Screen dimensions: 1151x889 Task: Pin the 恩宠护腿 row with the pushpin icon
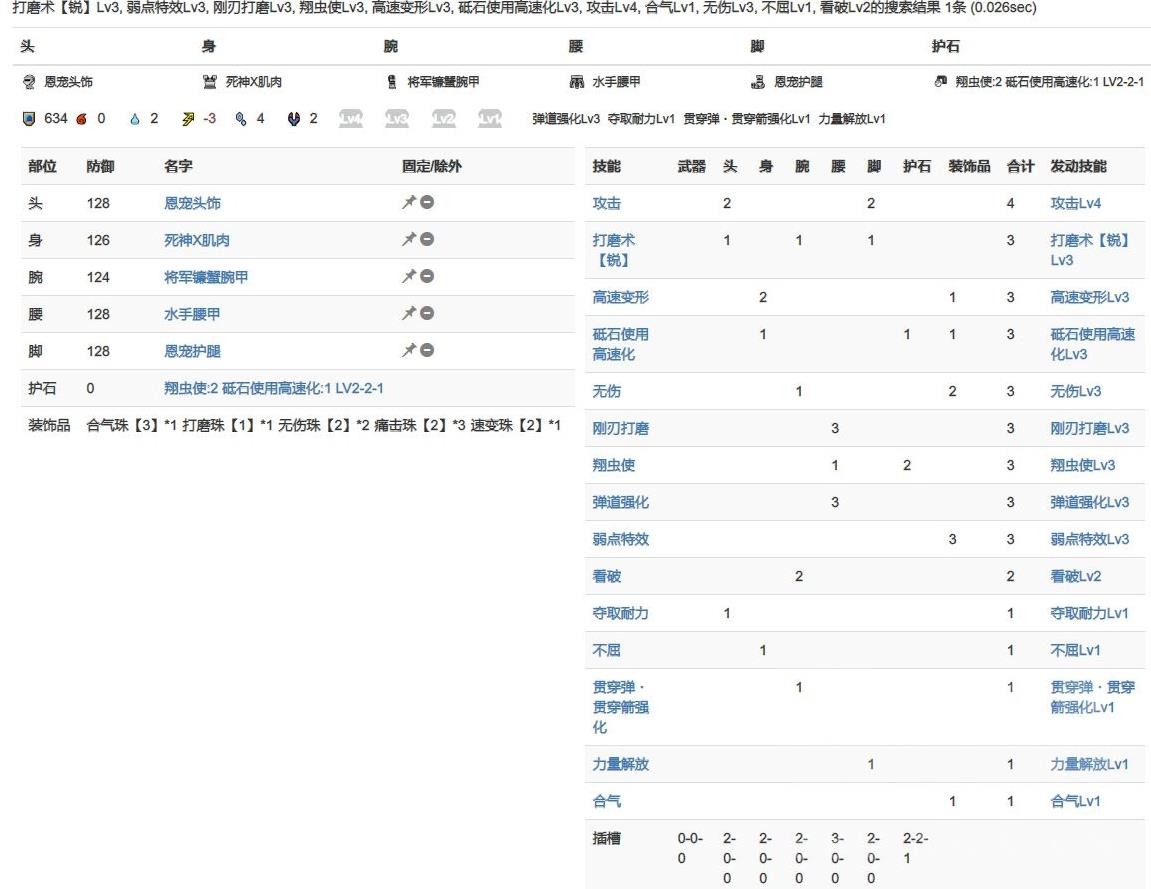(409, 350)
